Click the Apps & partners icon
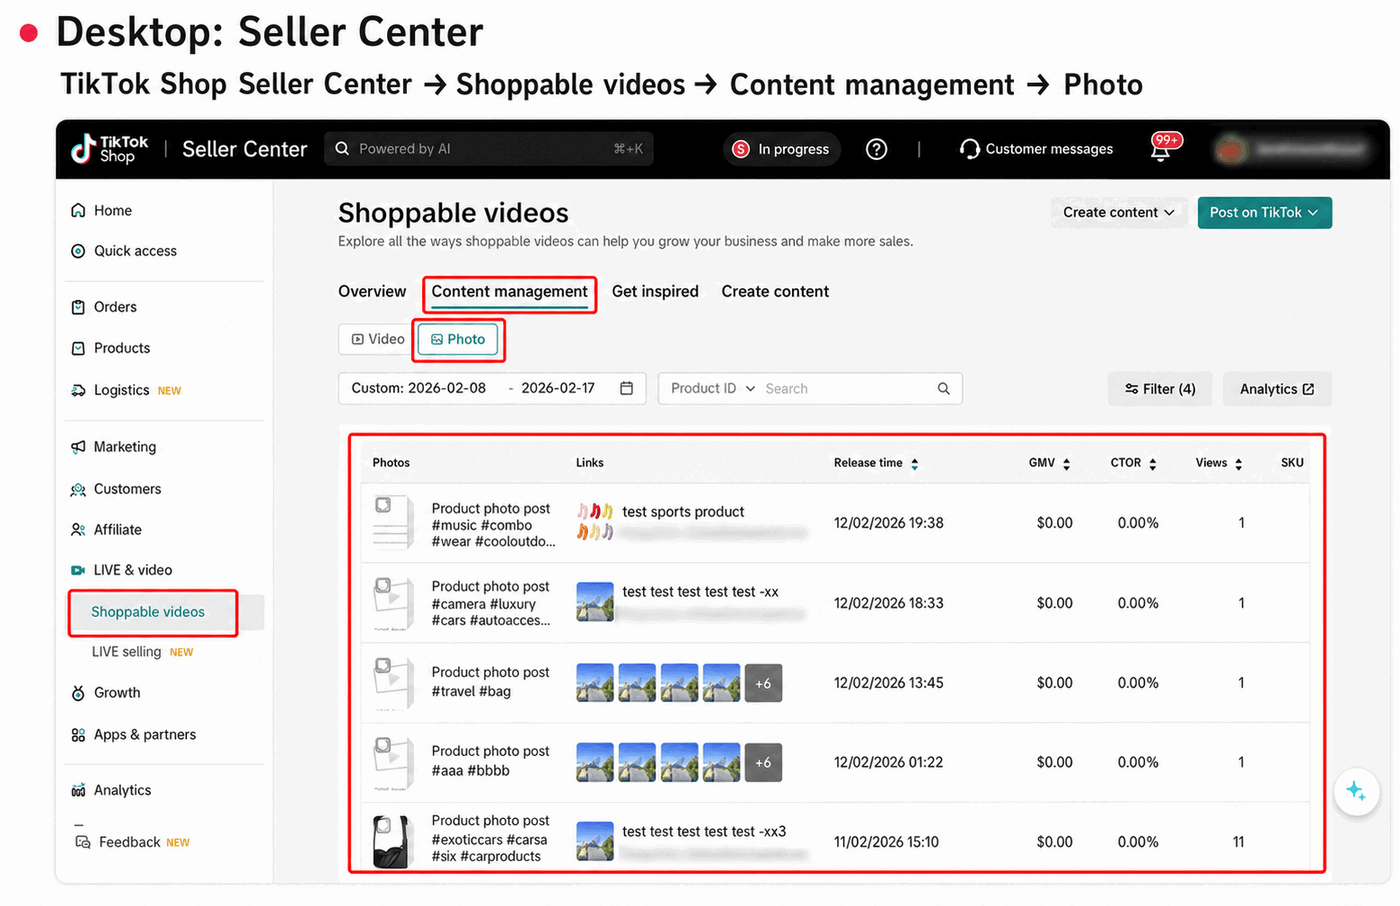Screen dimensions: 1400x906 pos(78,735)
